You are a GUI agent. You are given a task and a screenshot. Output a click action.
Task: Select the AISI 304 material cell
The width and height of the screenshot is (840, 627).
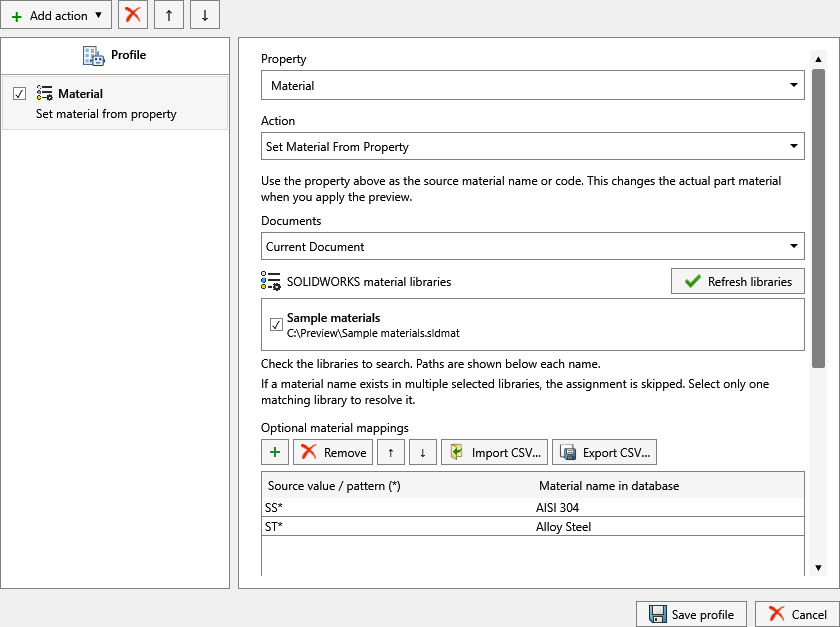pos(669,507)
